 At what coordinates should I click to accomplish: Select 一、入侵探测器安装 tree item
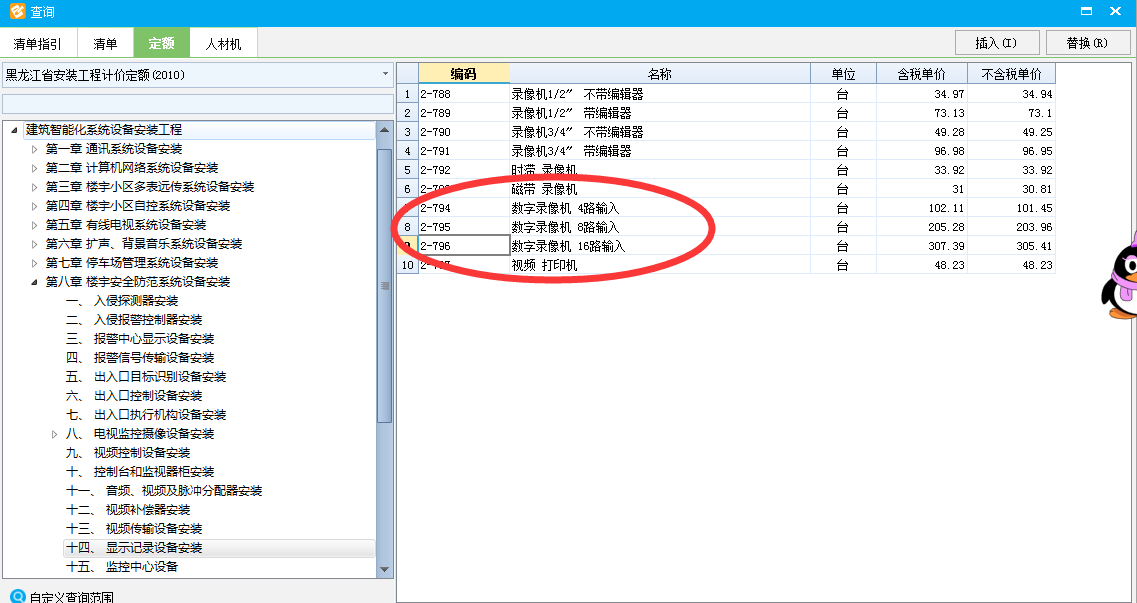point(122,301)
